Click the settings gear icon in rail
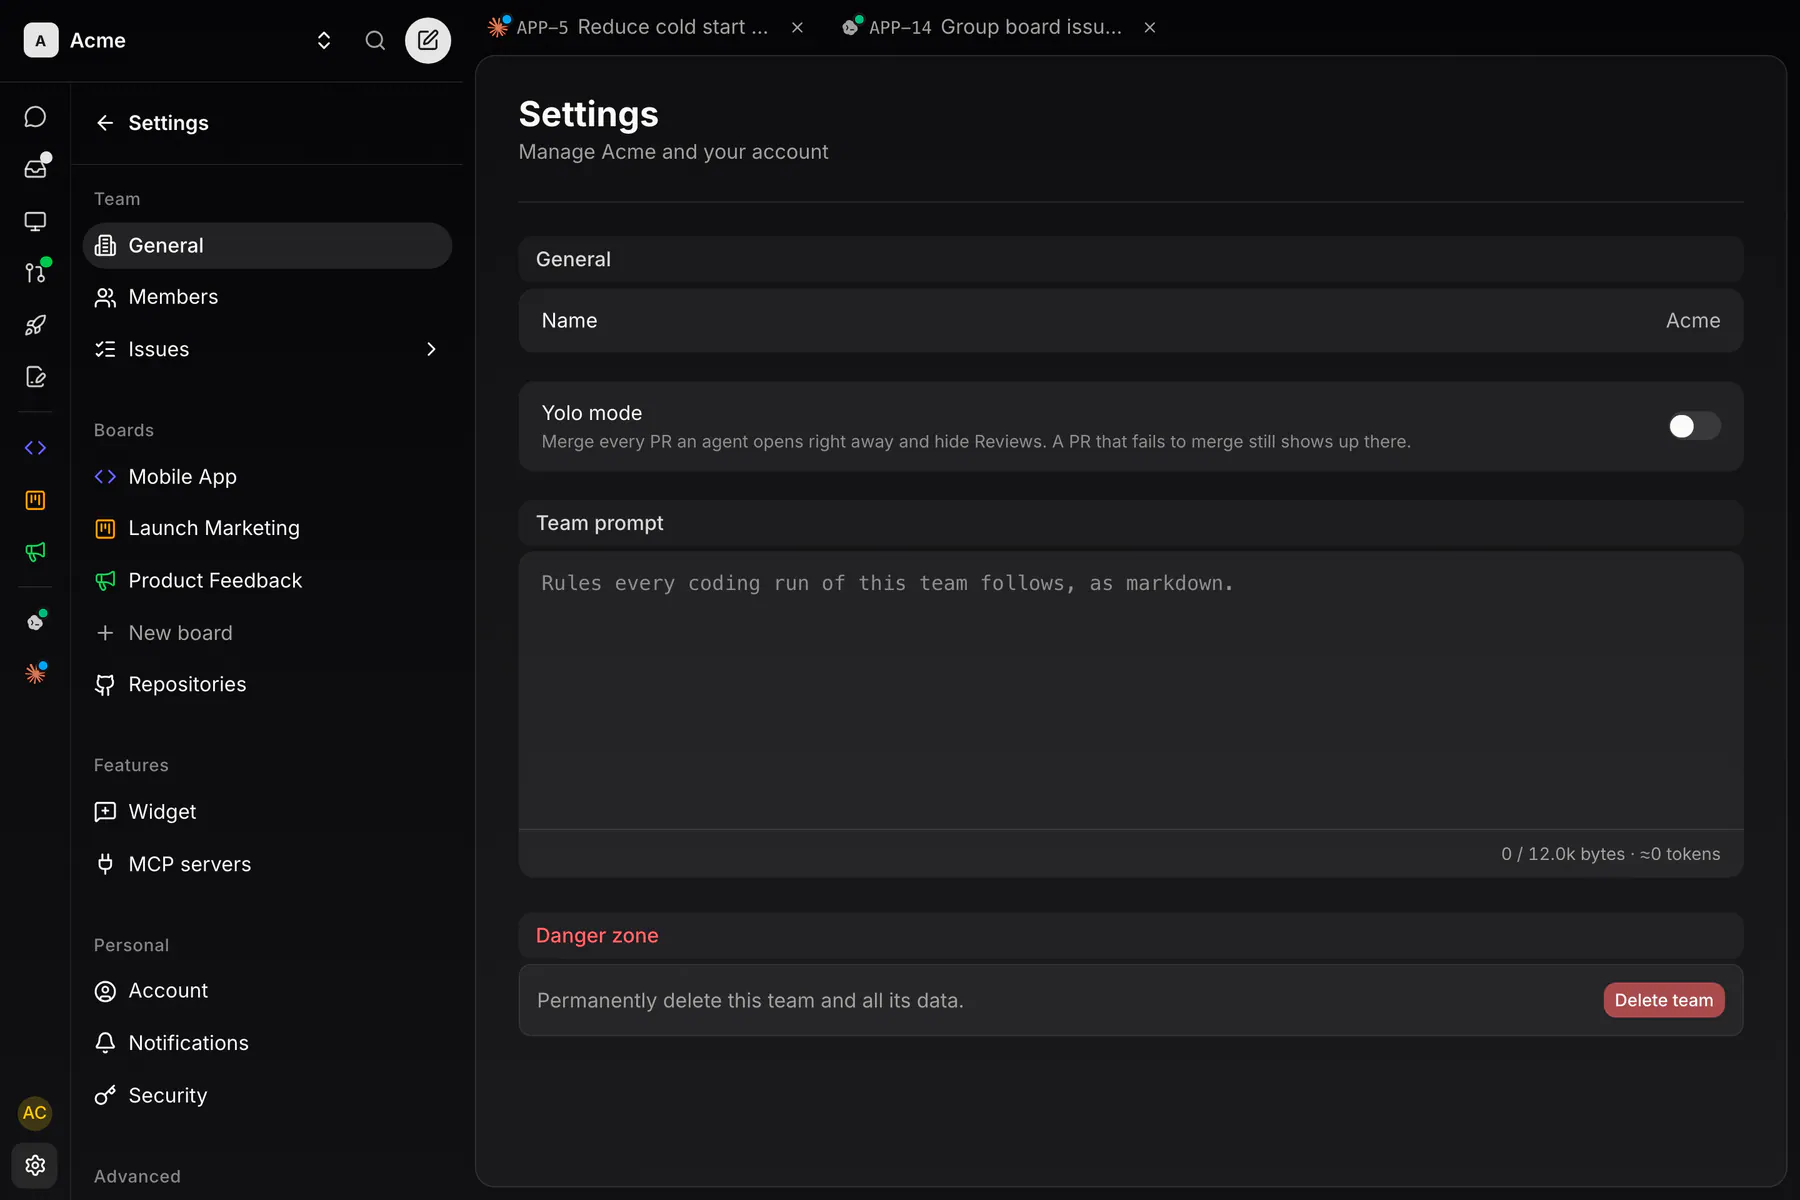Image resolution: width=1800 pixels, height=1200 pixels. pos(35,1165)
